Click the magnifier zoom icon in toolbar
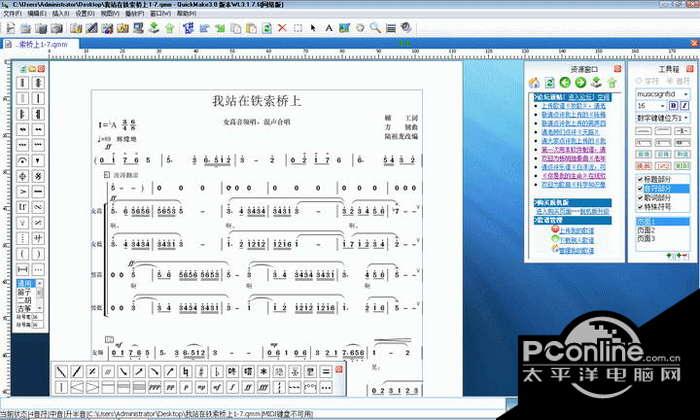The image size is (700, 420). pyautogui.click(x=375, y=28)
